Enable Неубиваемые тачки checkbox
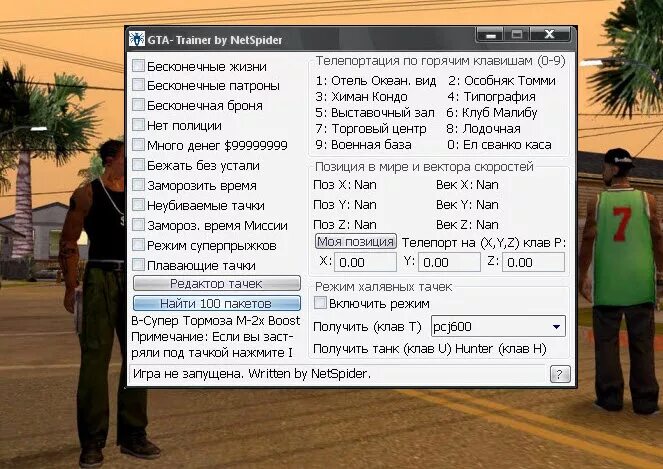 [138, 205]
